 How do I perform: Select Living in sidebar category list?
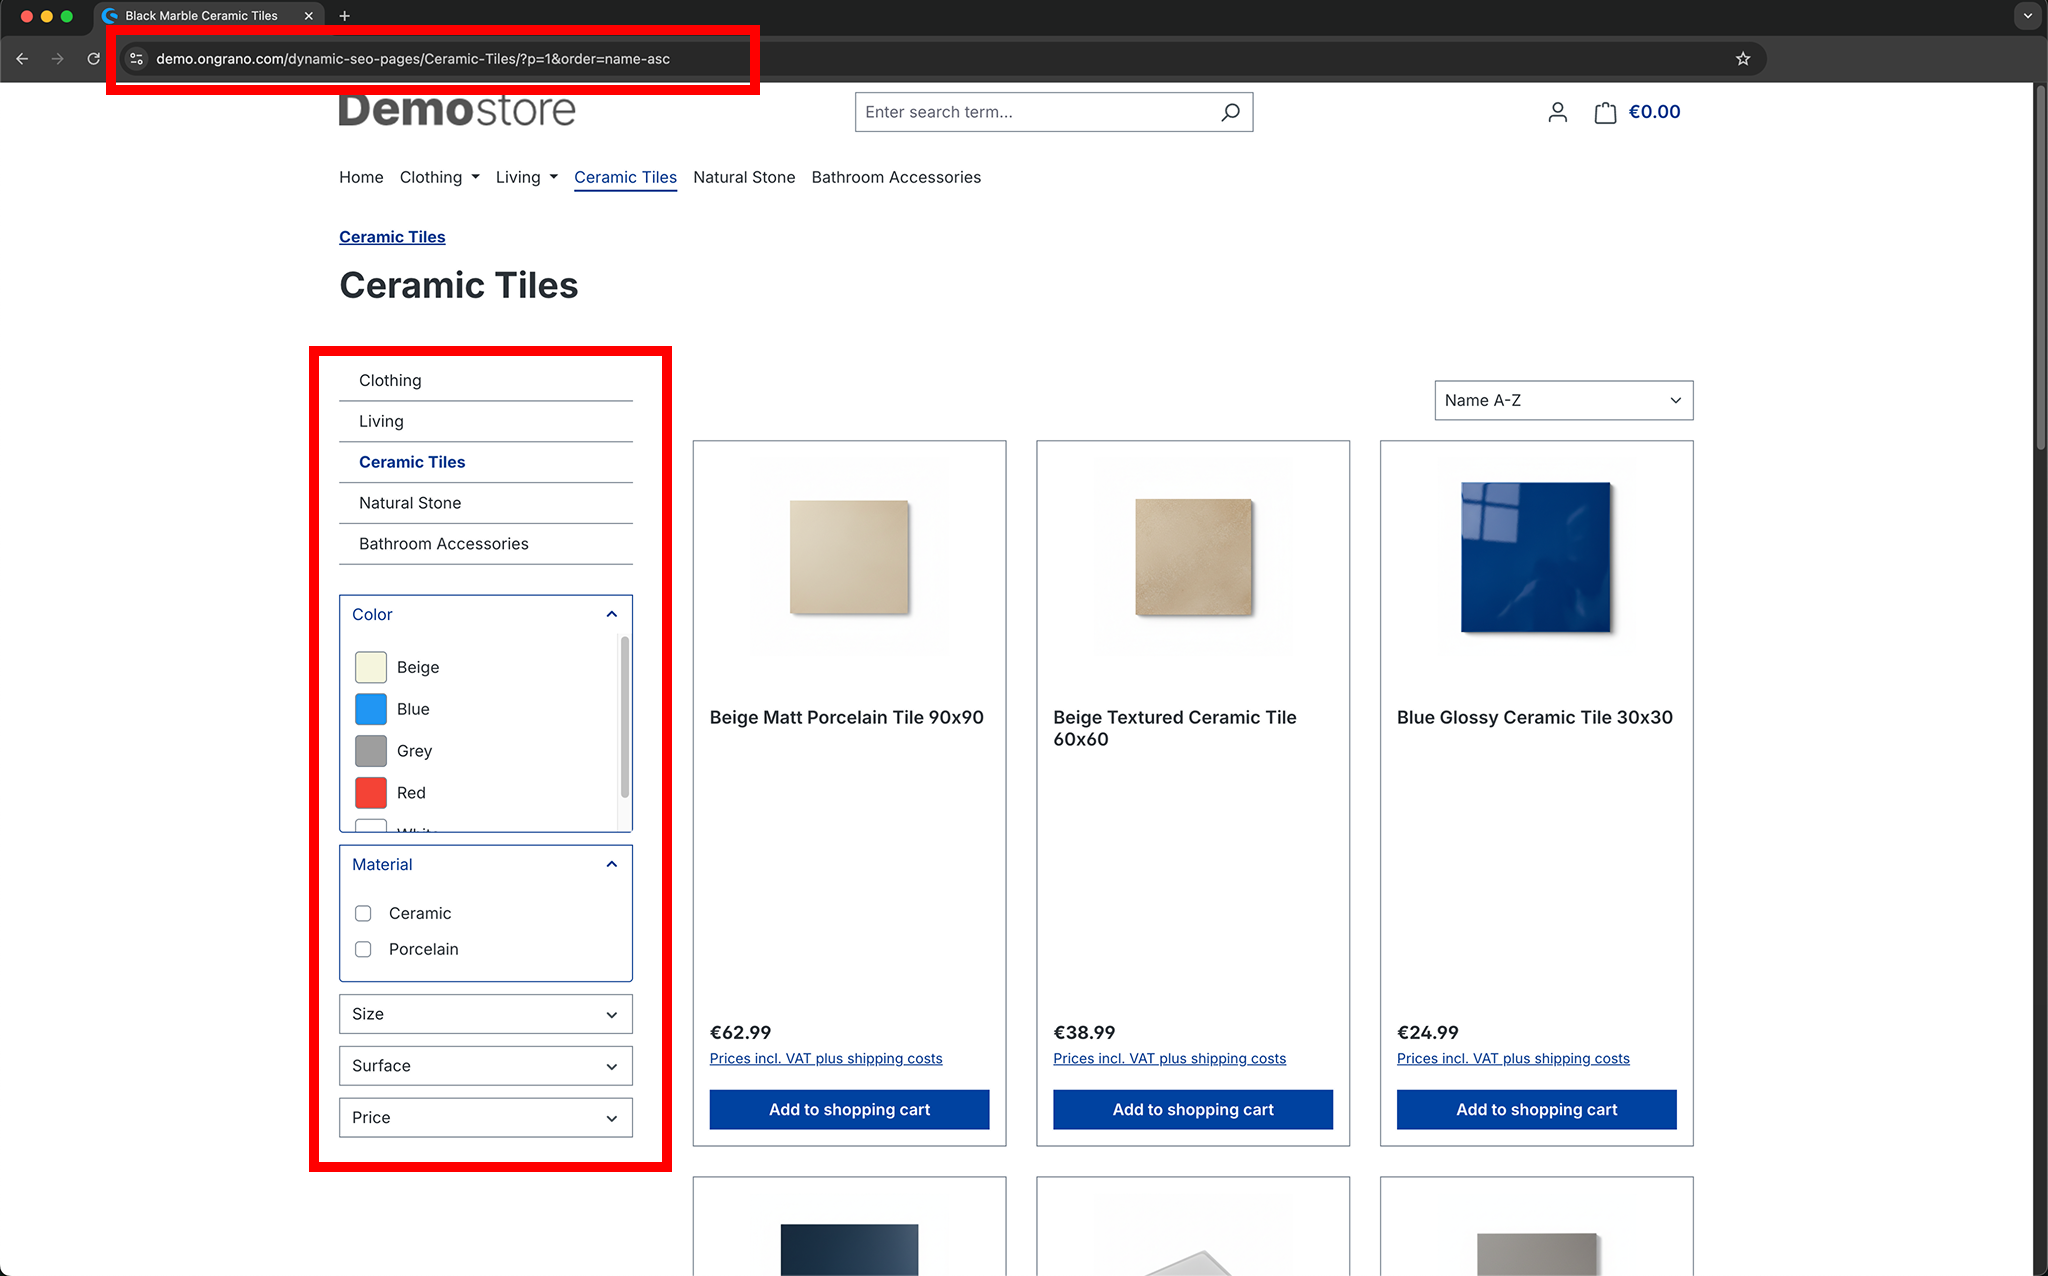[486, 421]
